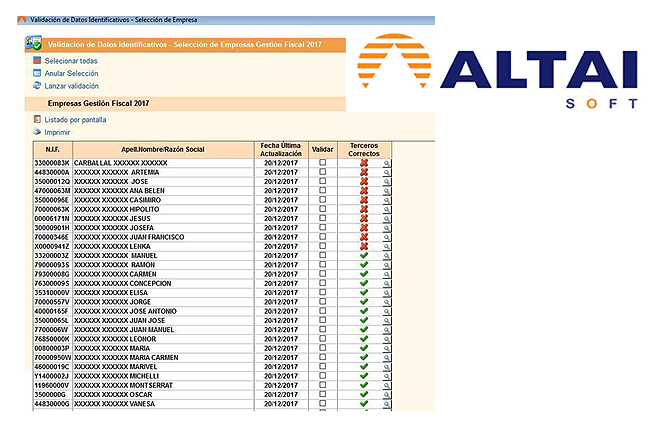Click red cross status for 35000012Q row
This screenshot has width=660, height=425.
364,181
